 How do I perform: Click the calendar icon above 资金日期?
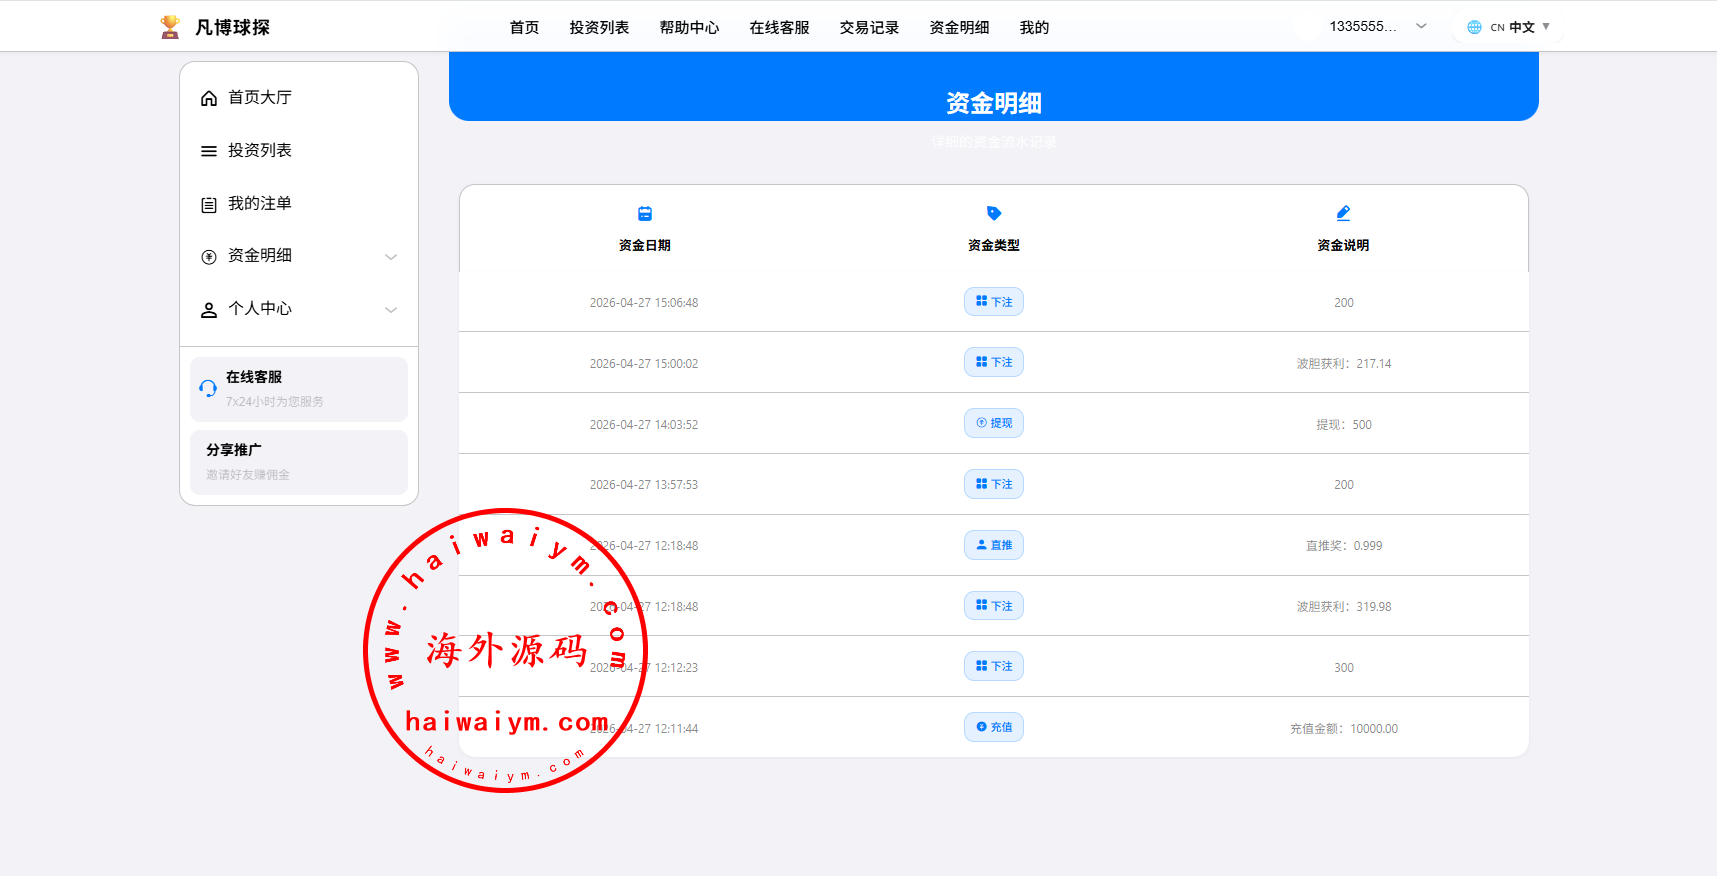(x=645, y=213)
